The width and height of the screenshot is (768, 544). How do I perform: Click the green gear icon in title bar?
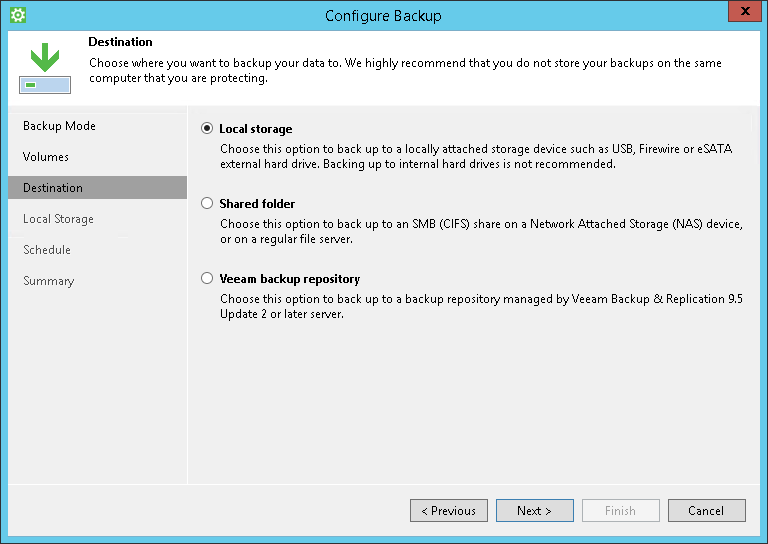(x=18, y=15)
